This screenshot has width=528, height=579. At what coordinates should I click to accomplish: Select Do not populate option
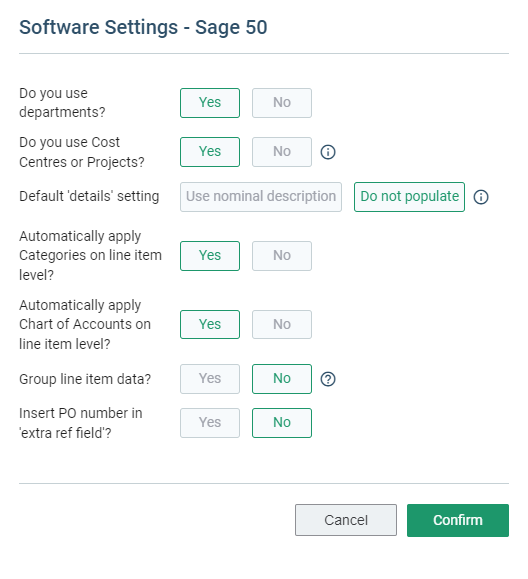click(409, 197)
